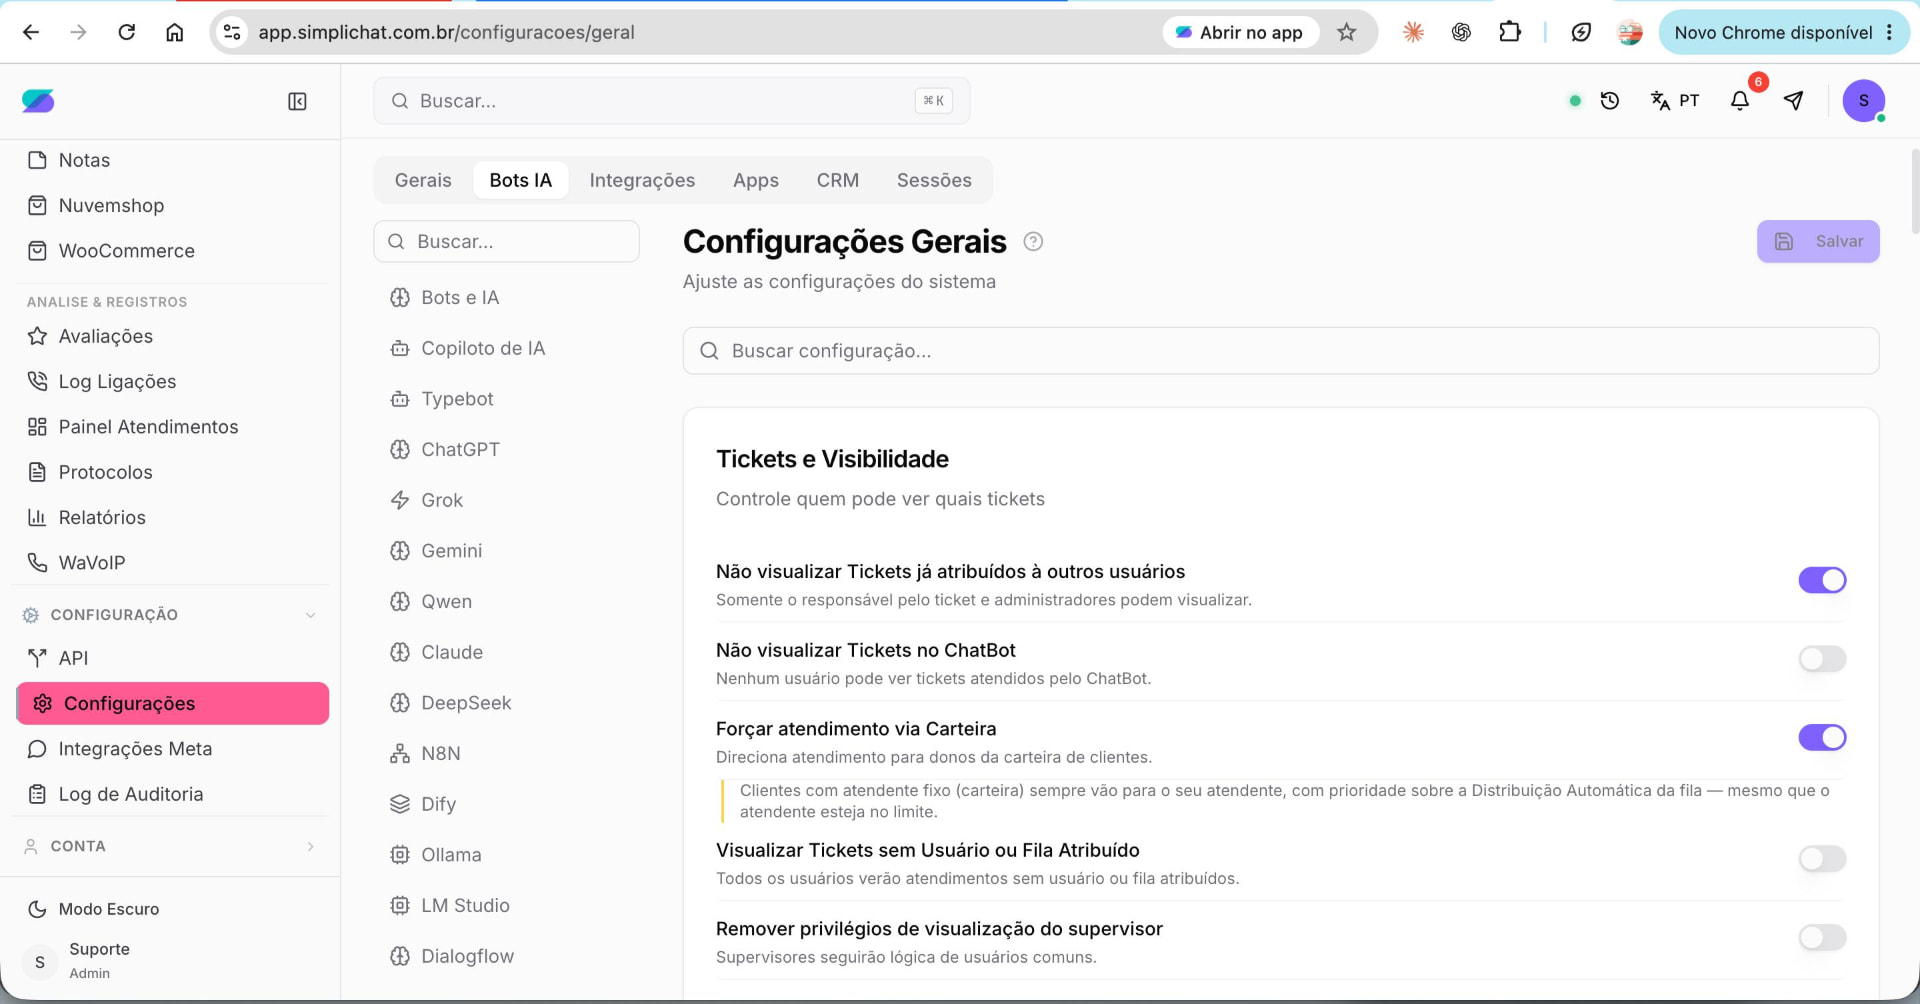Click the paper plane send icon
The height and width of the screenshot is (1004, 1920).
pyautogui.click(x=1794, y=100)
